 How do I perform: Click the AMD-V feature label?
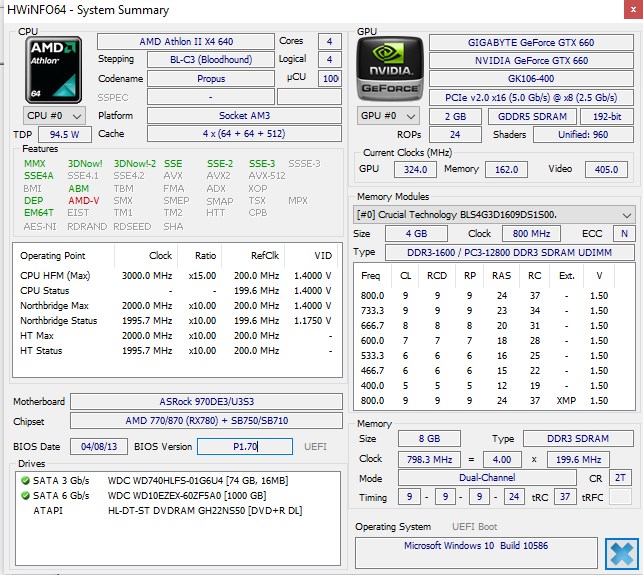pyautogui.click(x=84, y=201)
